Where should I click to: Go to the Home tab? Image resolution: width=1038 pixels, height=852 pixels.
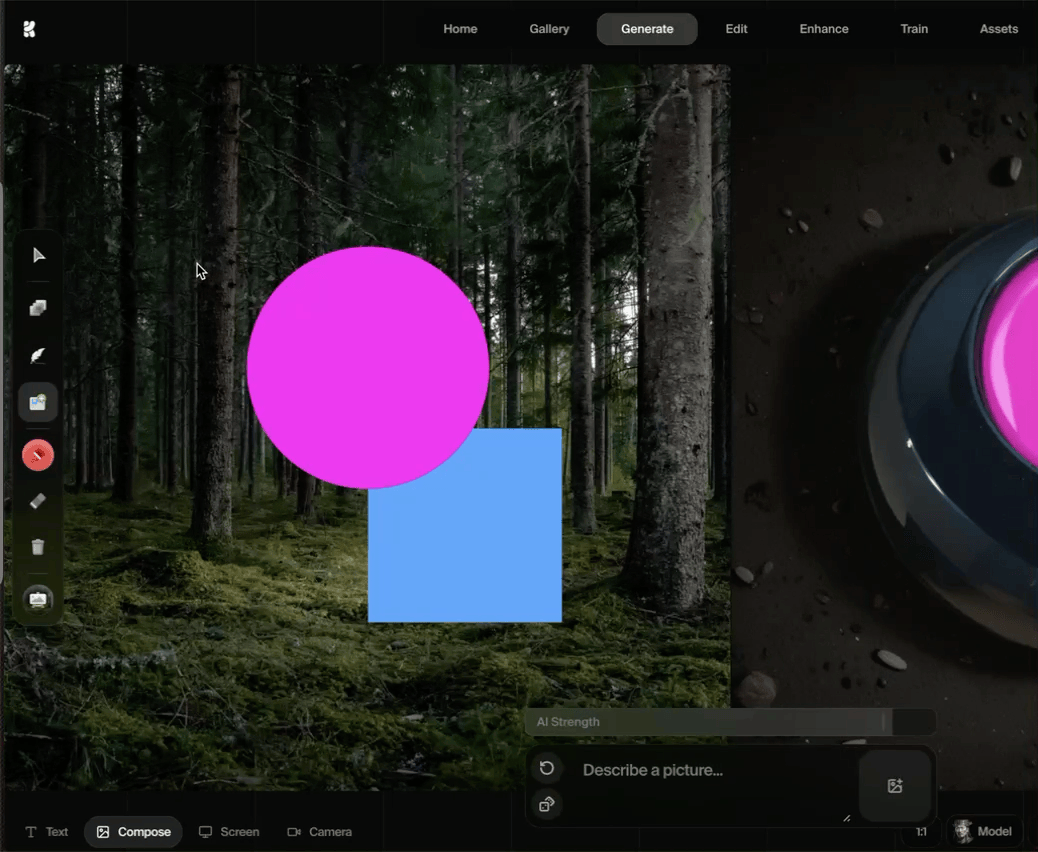click(460, 29)
